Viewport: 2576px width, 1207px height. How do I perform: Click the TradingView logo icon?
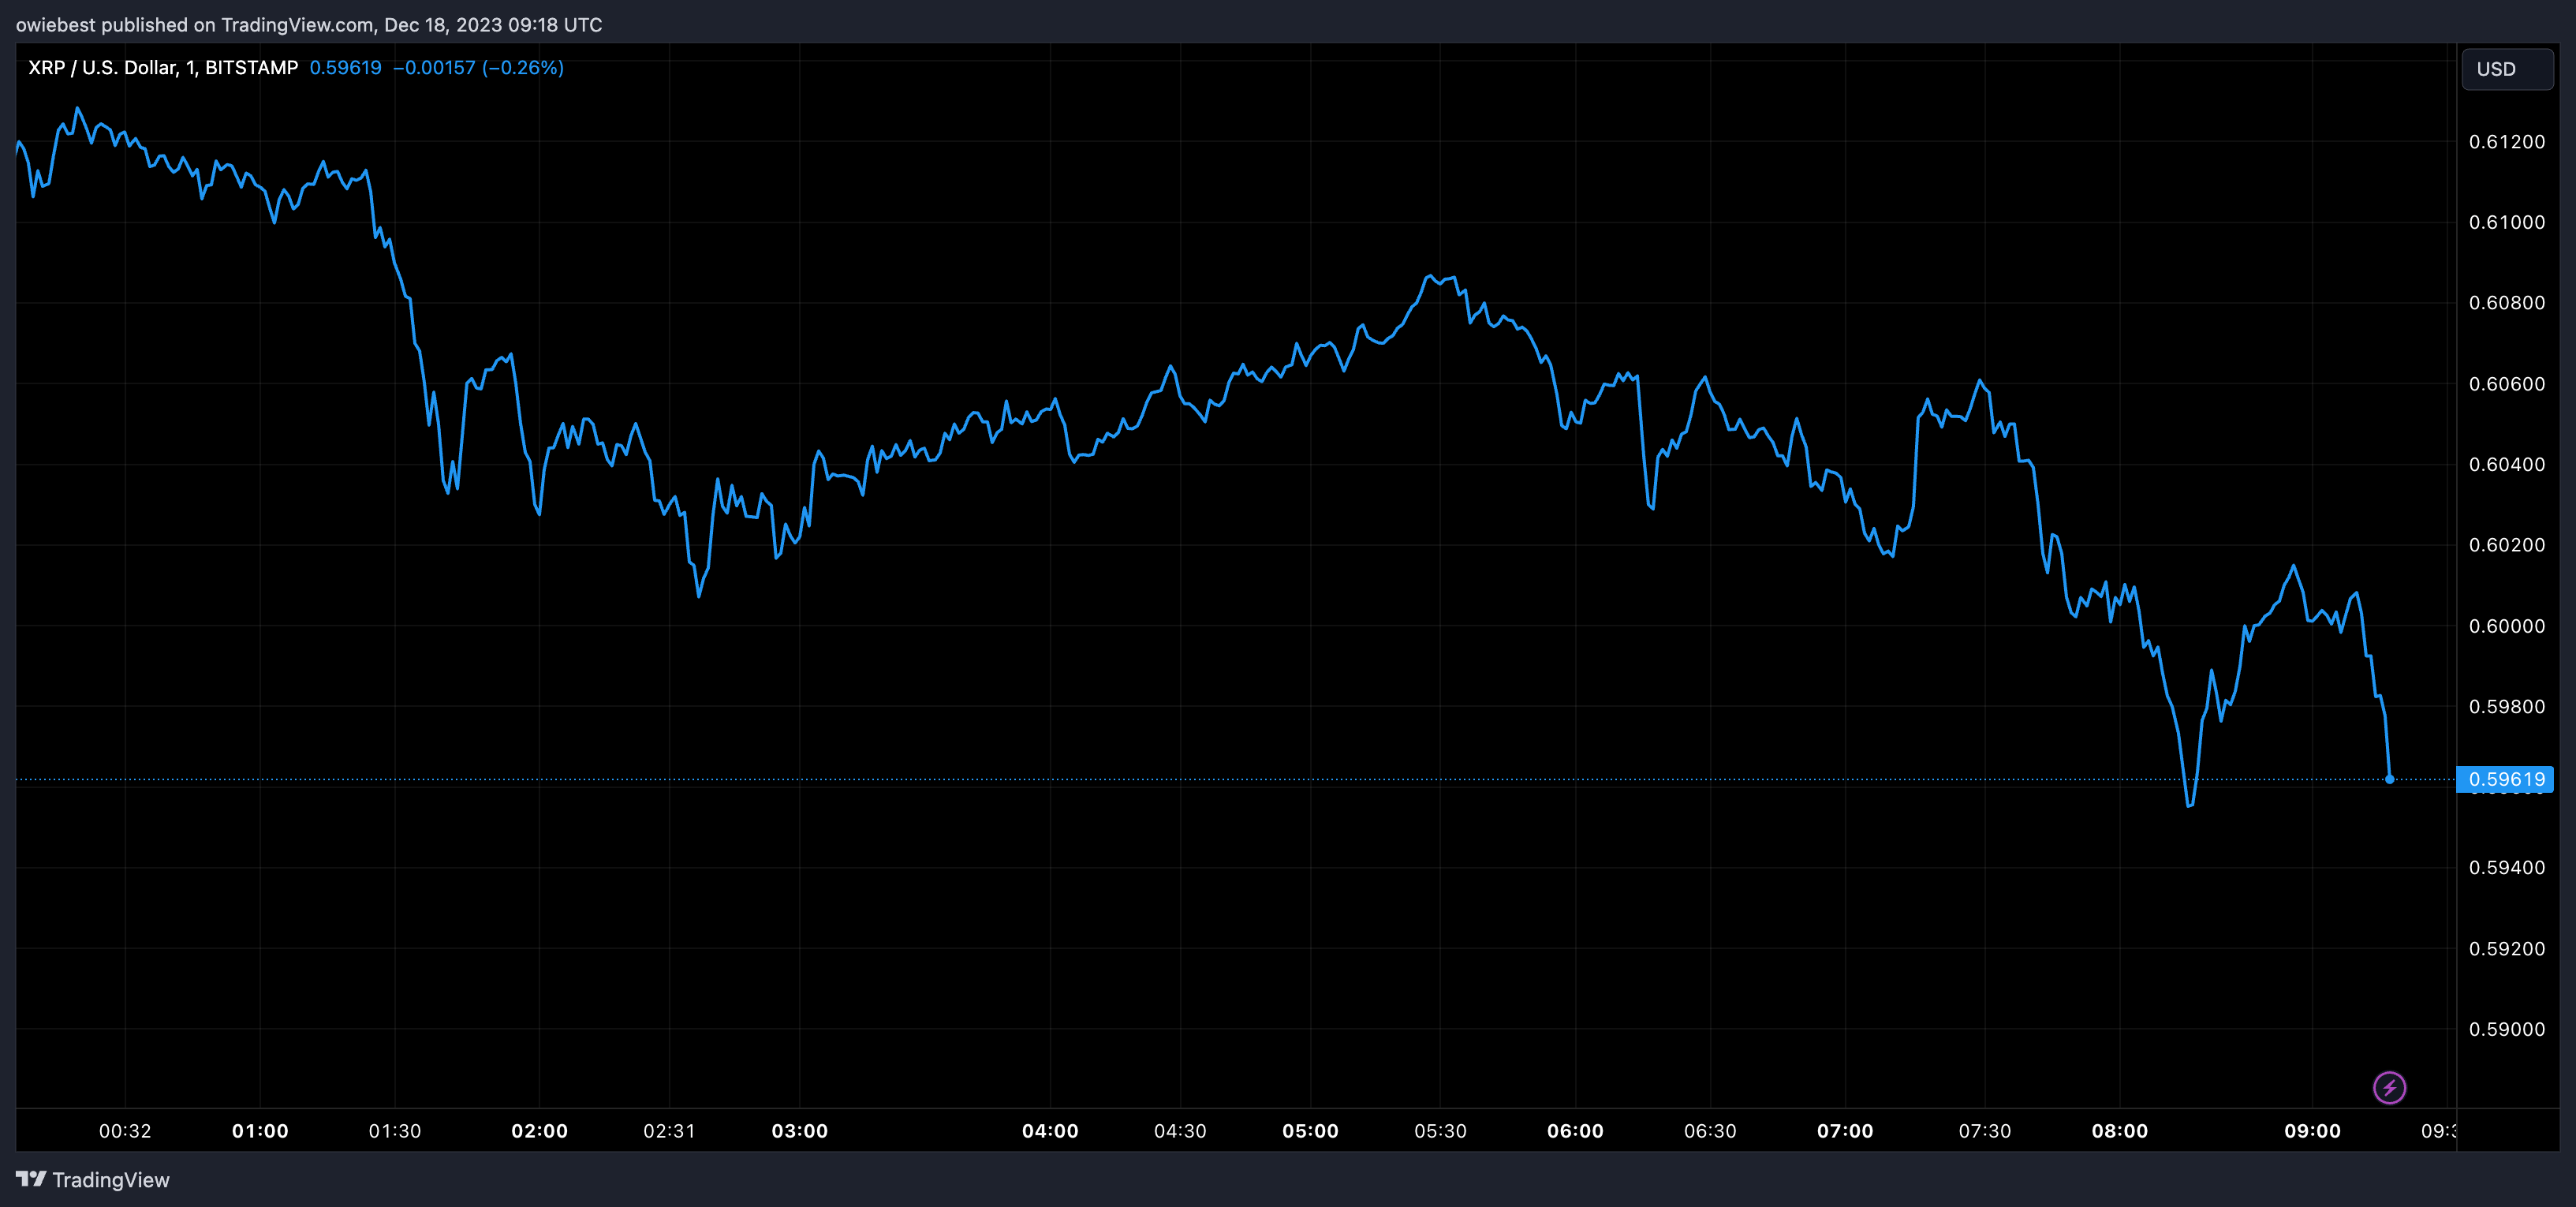(31, 1179)
